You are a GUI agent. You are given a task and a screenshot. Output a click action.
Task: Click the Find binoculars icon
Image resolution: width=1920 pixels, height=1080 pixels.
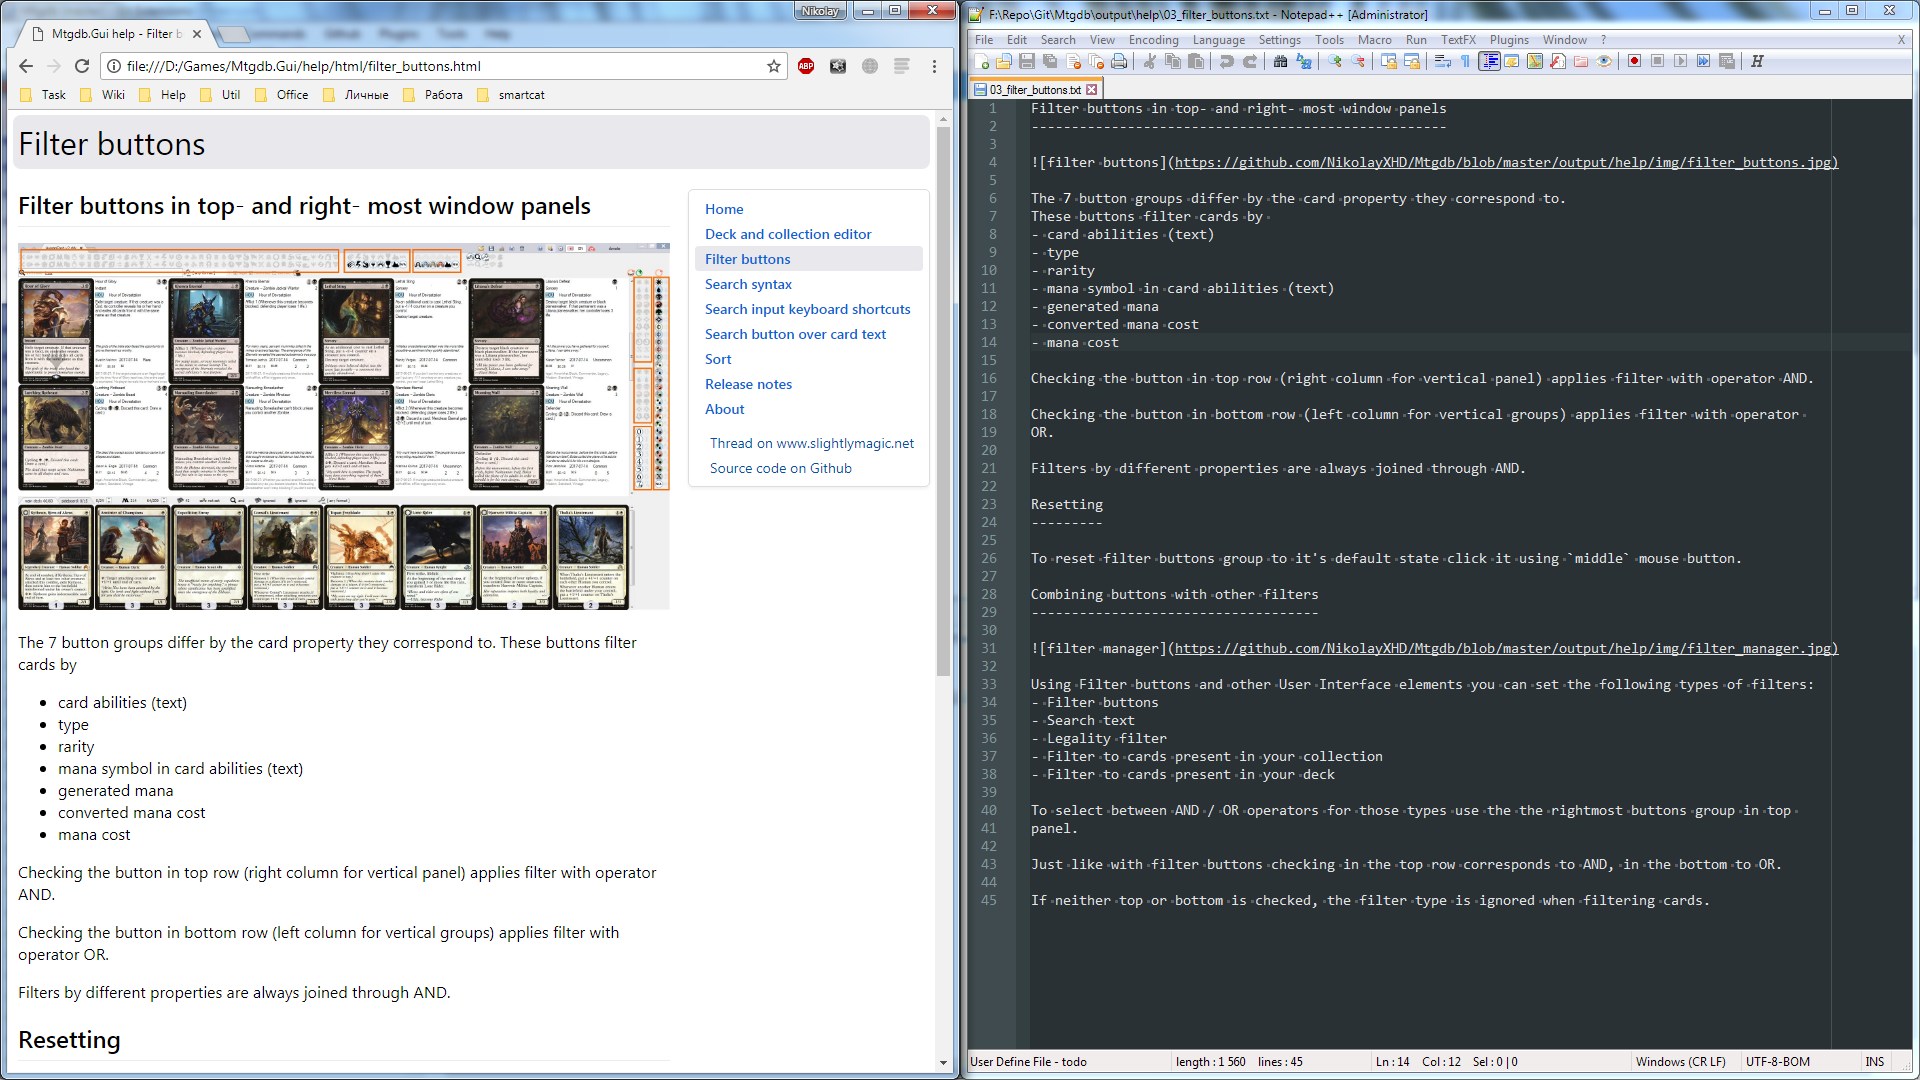coord(1280,61)
